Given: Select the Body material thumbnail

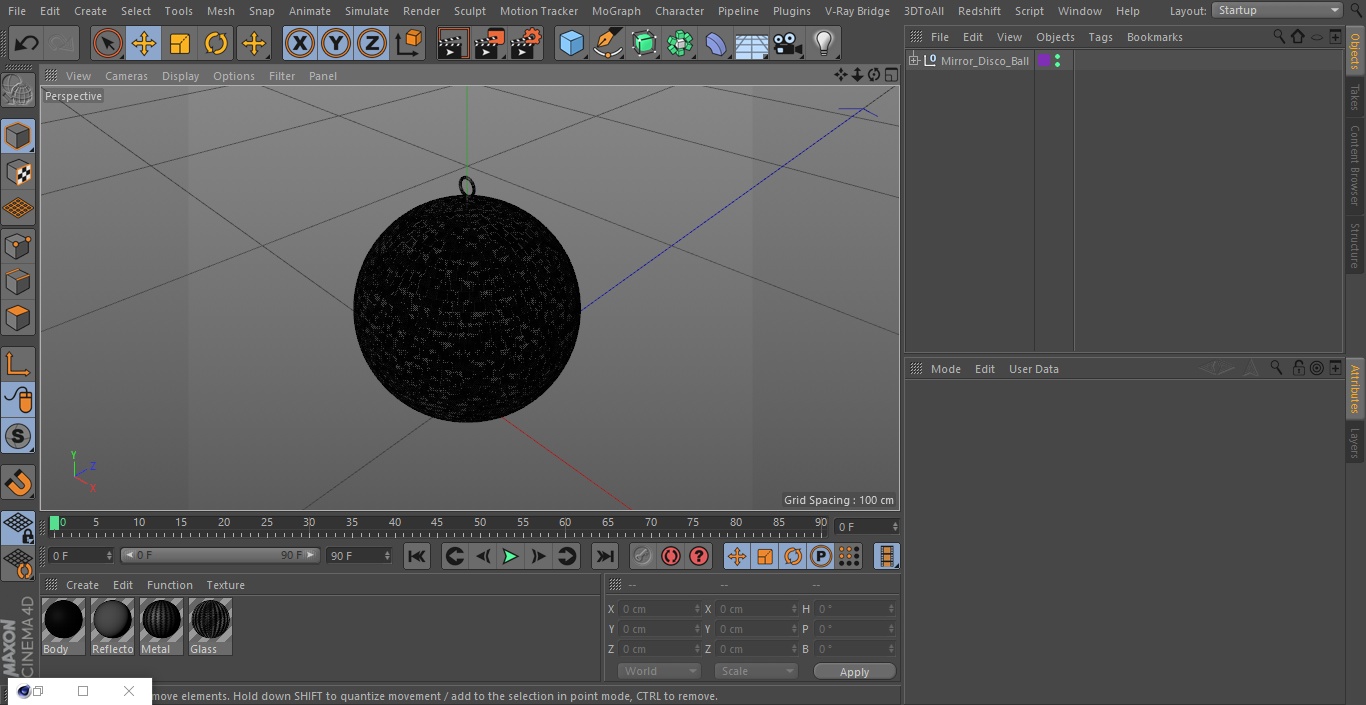Looking at the screenshot, I should (63, 627).
